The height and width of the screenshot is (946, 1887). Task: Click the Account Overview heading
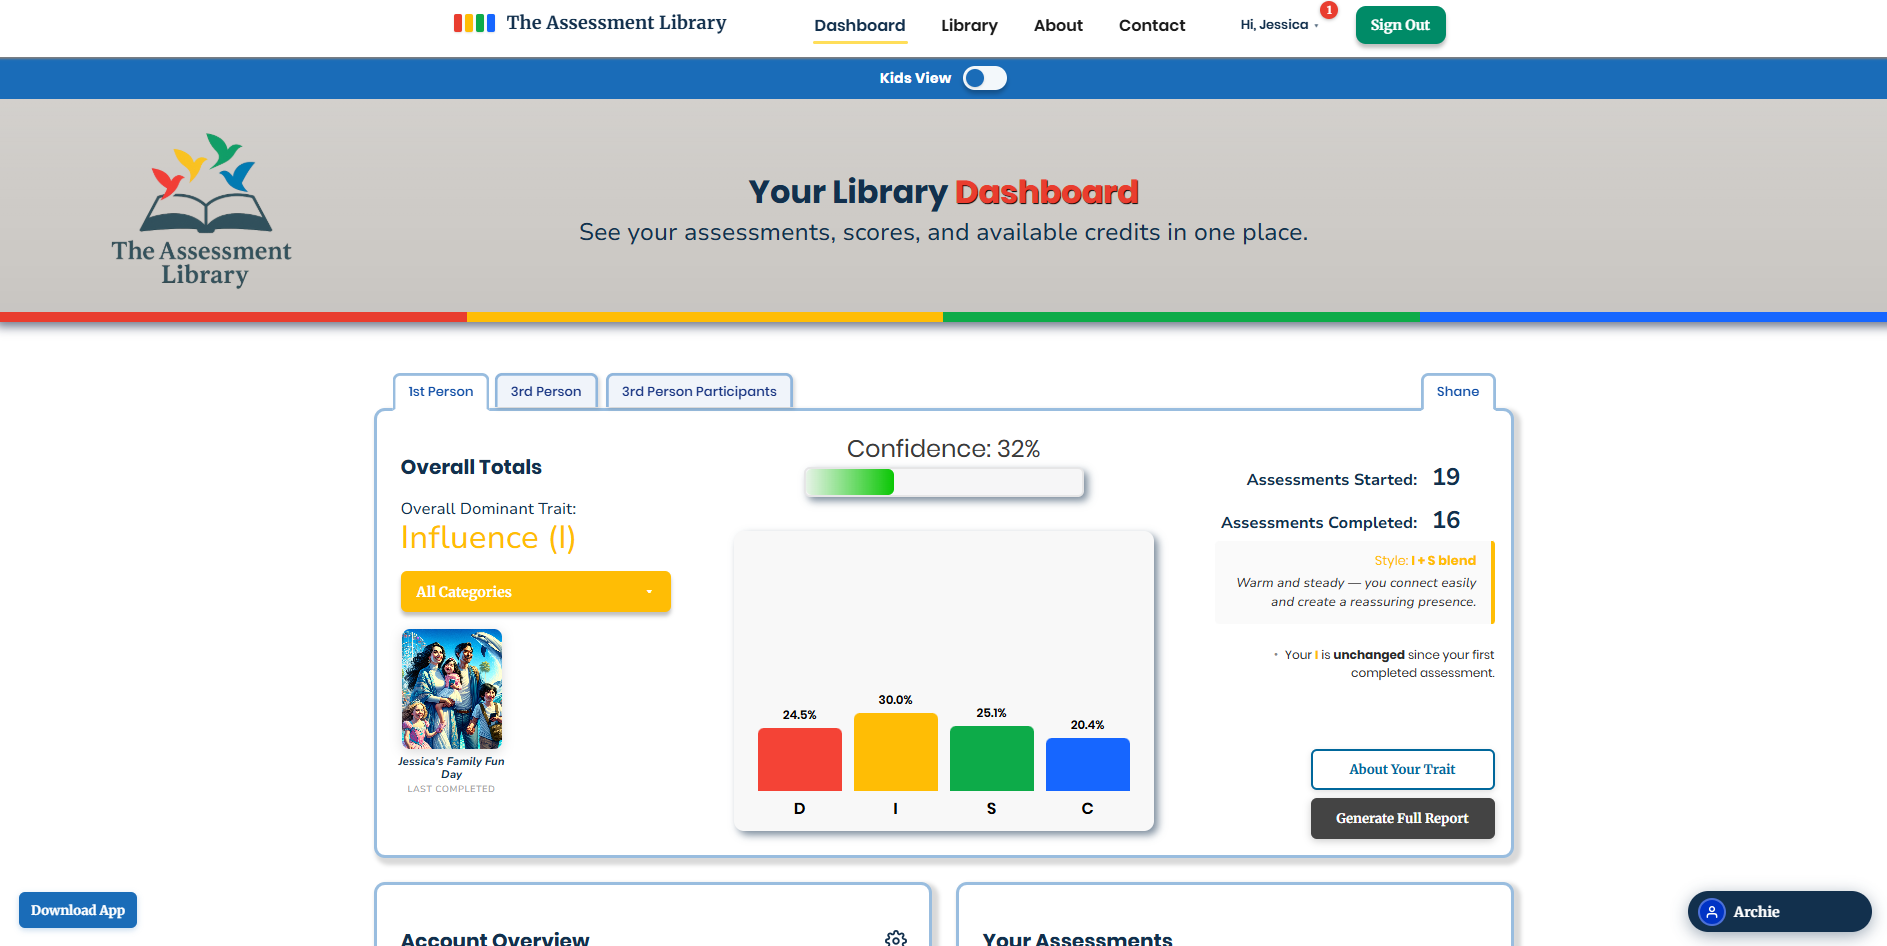[495, 938]
